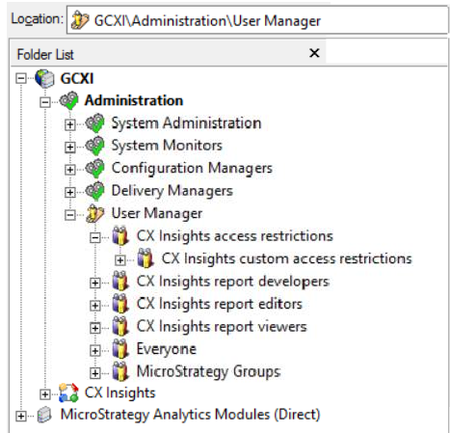
Task: Click the GCXI project source globe icon
Action: (x=45, y=79)
